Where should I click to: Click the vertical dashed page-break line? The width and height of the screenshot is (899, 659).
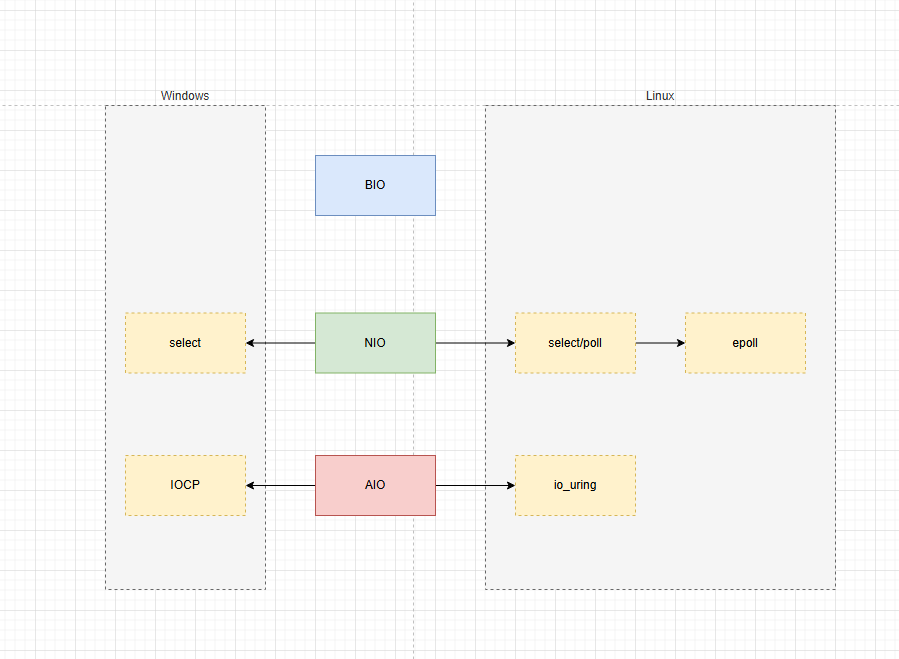(x=414, y=60)
